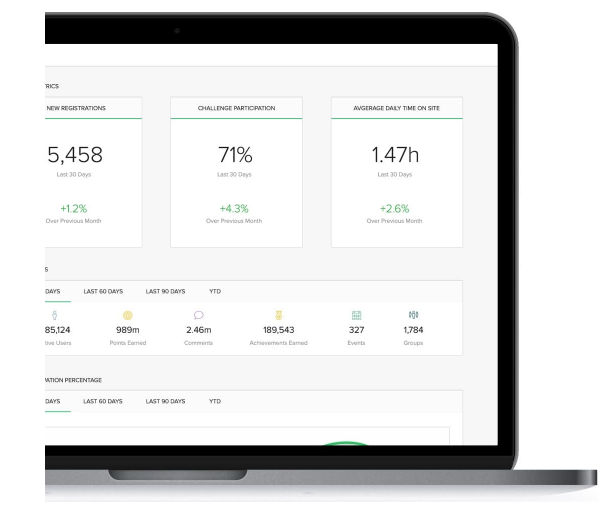This screenshot has width=611, height=520.
Task: Click the 5,458 registrations value
Action: tap(75, 155)
